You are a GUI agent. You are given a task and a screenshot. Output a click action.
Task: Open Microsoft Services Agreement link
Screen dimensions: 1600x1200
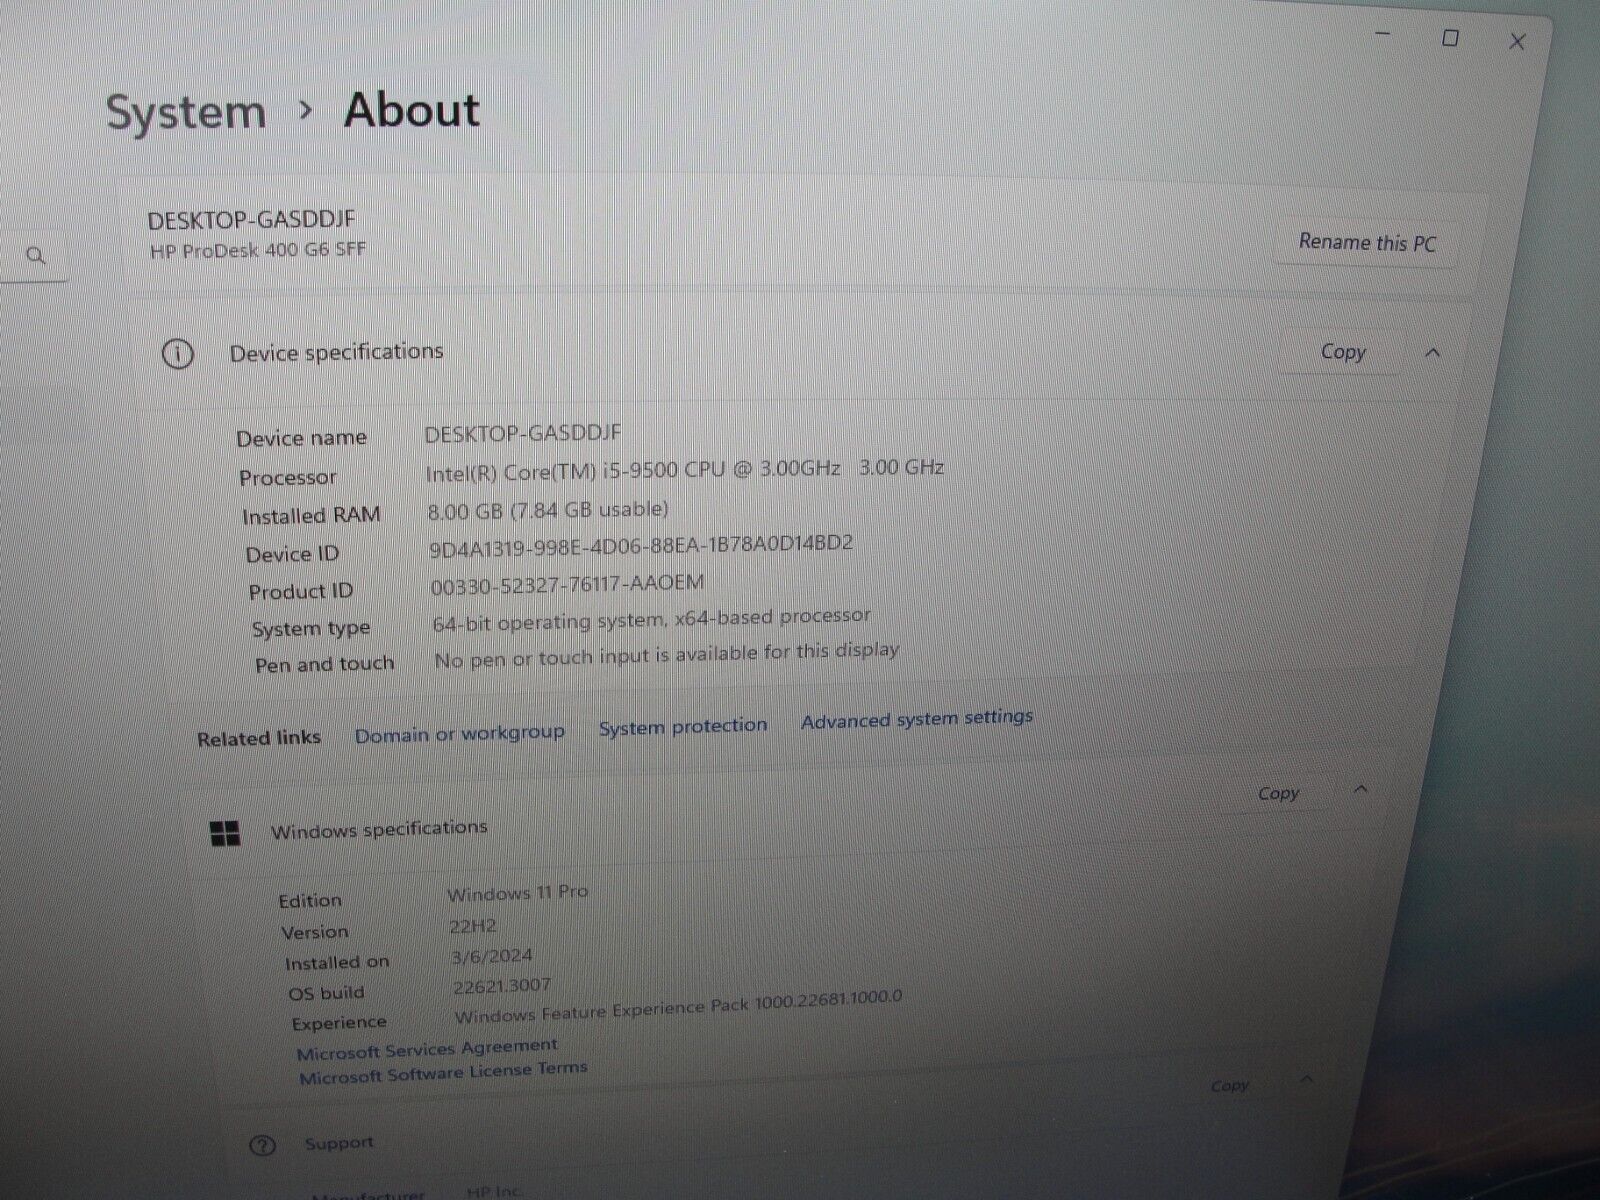(427, 1049)
